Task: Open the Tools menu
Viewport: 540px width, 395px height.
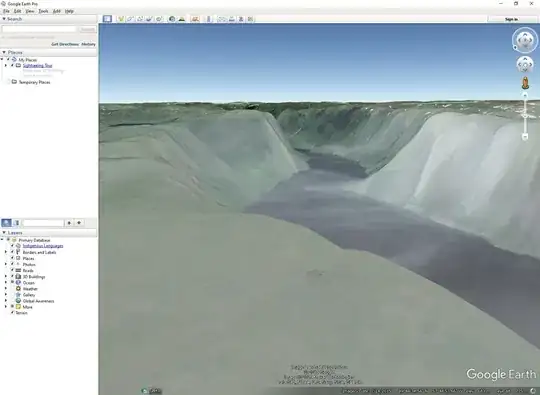Action: tap(43, 11)
